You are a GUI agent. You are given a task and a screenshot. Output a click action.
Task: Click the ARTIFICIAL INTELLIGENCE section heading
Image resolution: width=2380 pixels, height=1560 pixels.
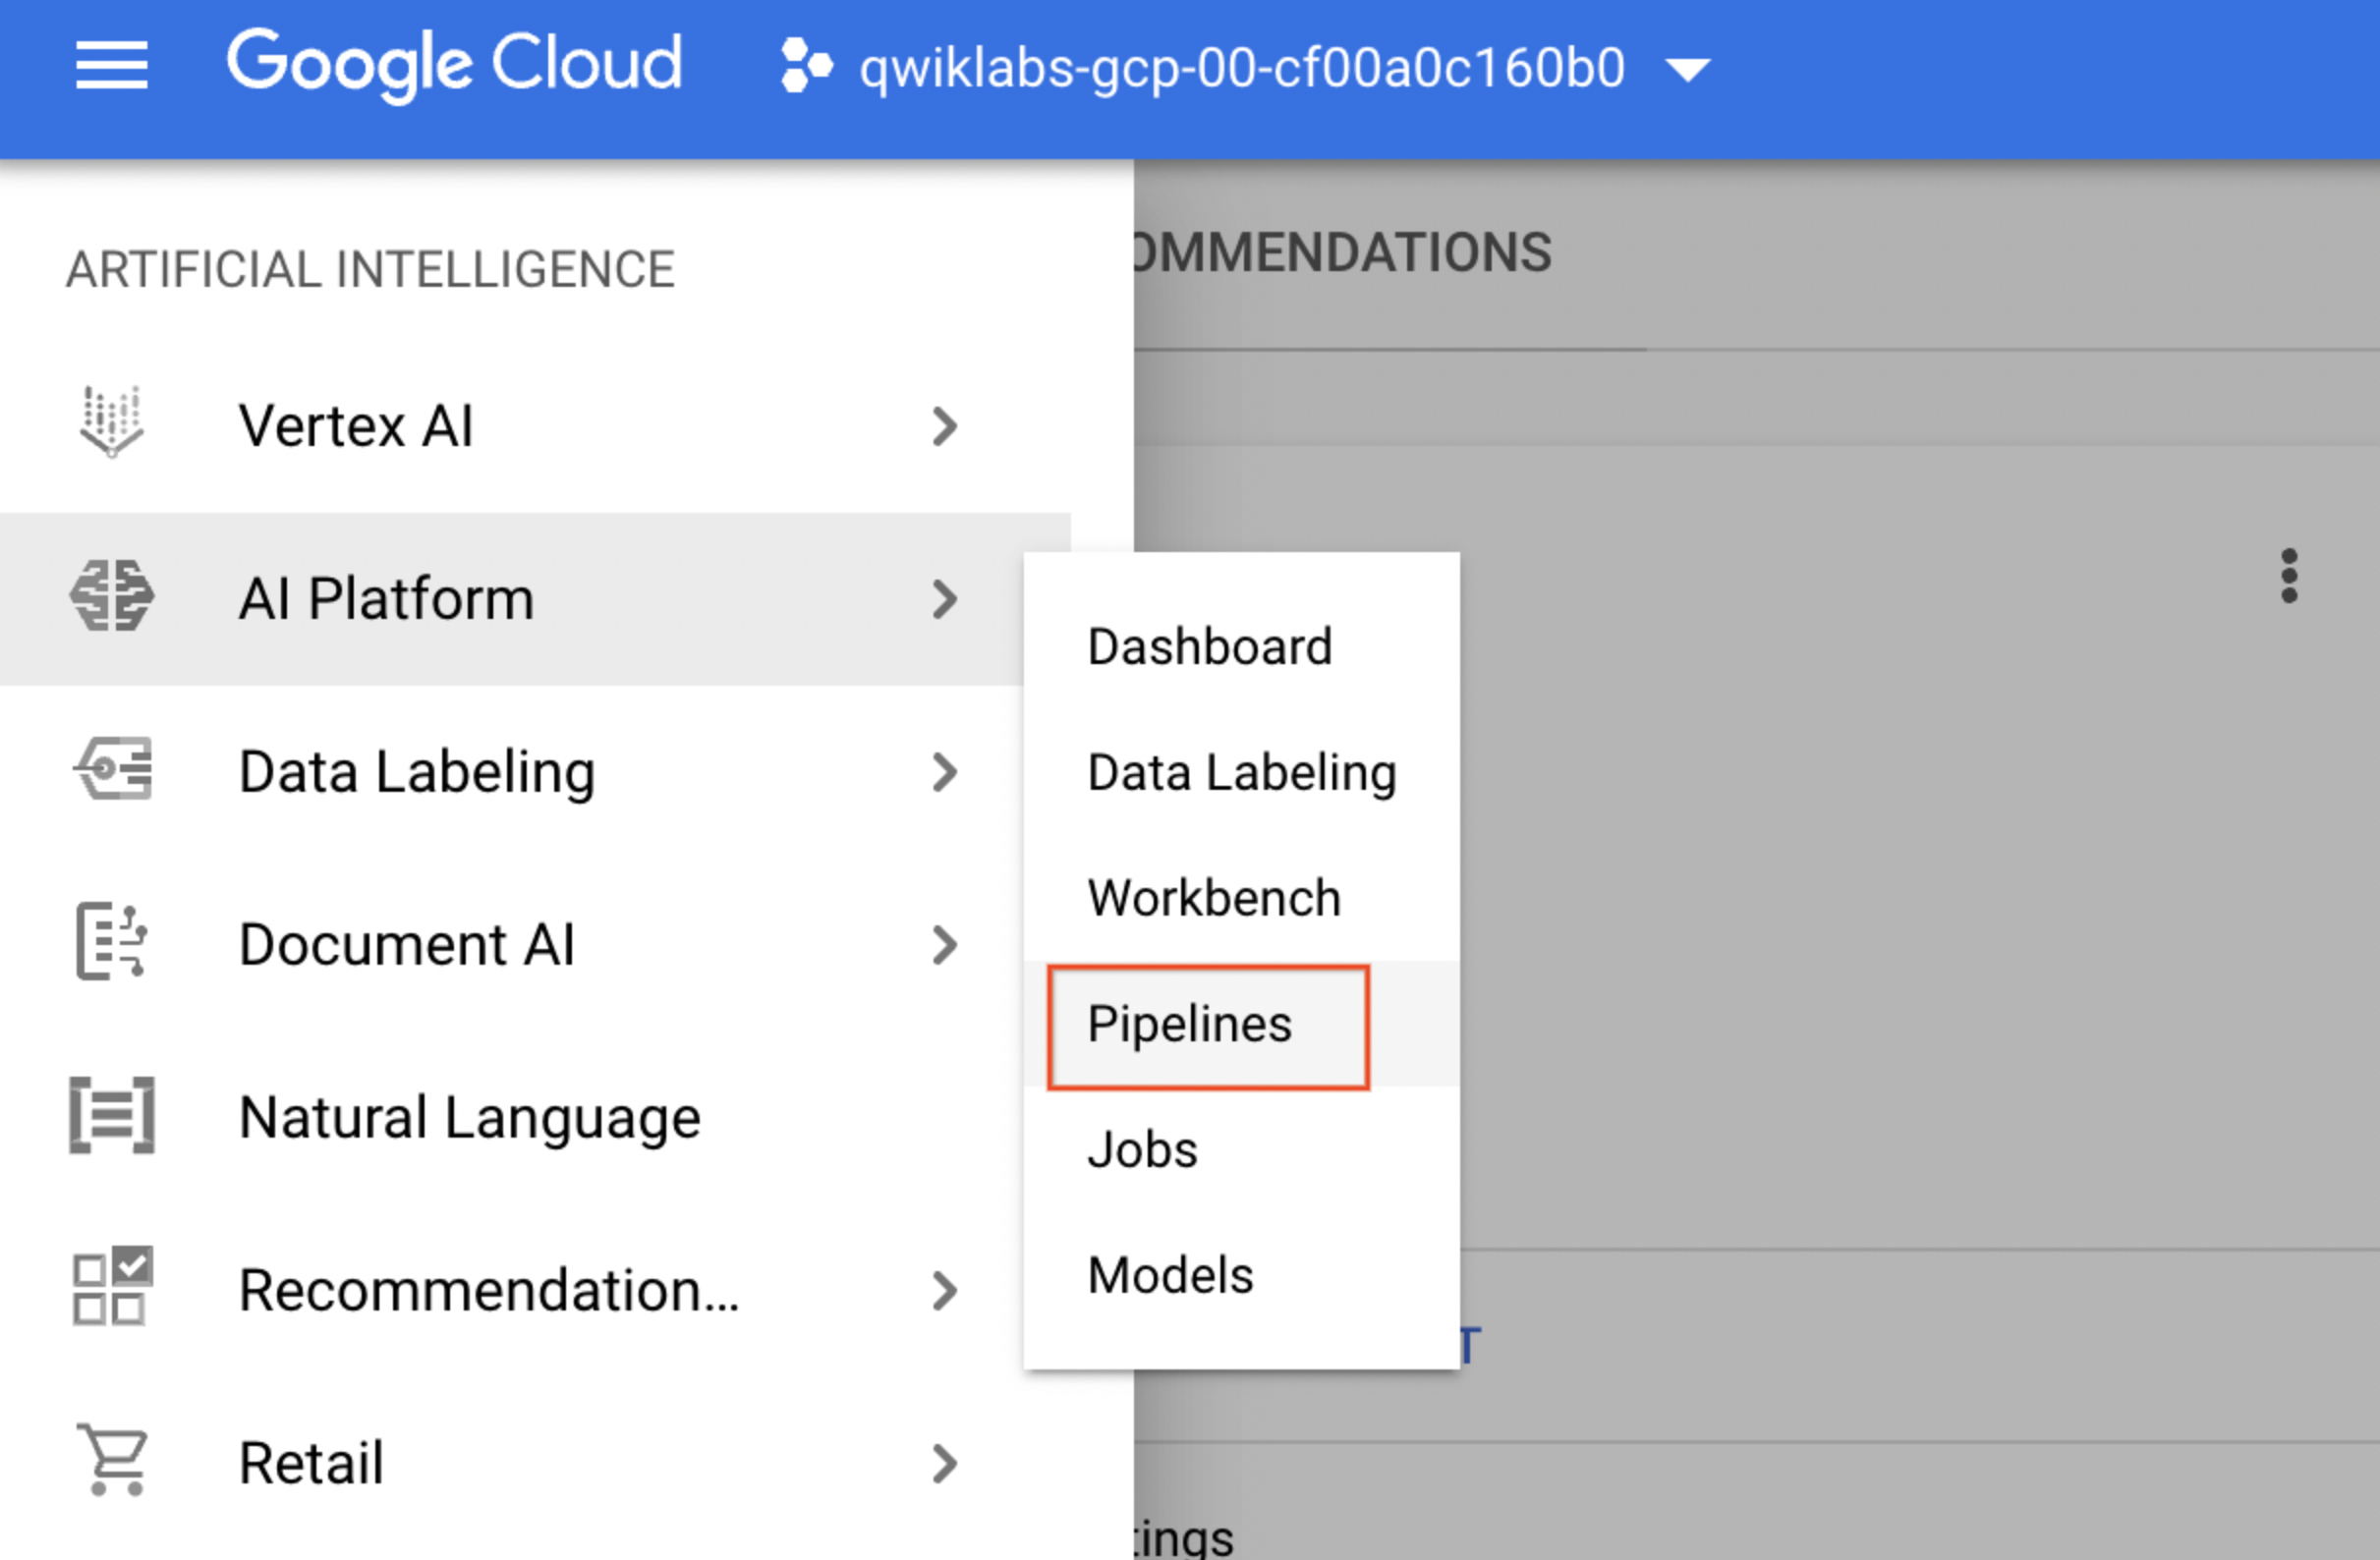pyautogui.click(x=371, y=270)
